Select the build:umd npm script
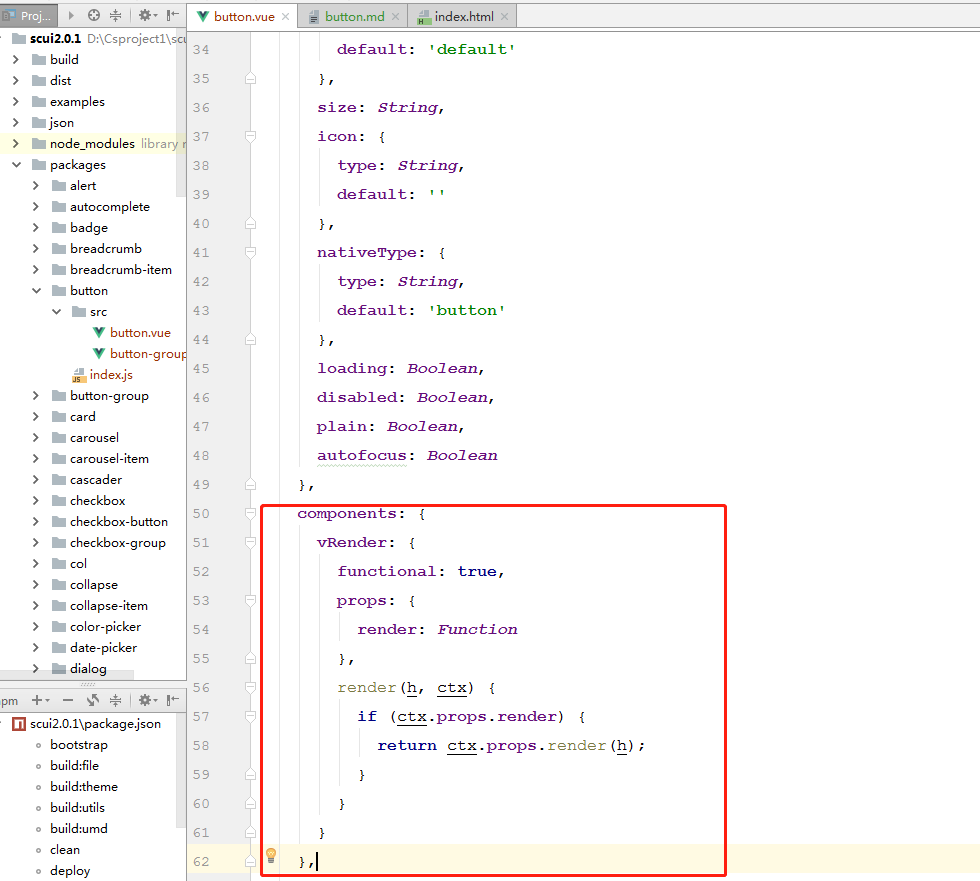This screenshot has height=881, width=980. tap(79, 829)
